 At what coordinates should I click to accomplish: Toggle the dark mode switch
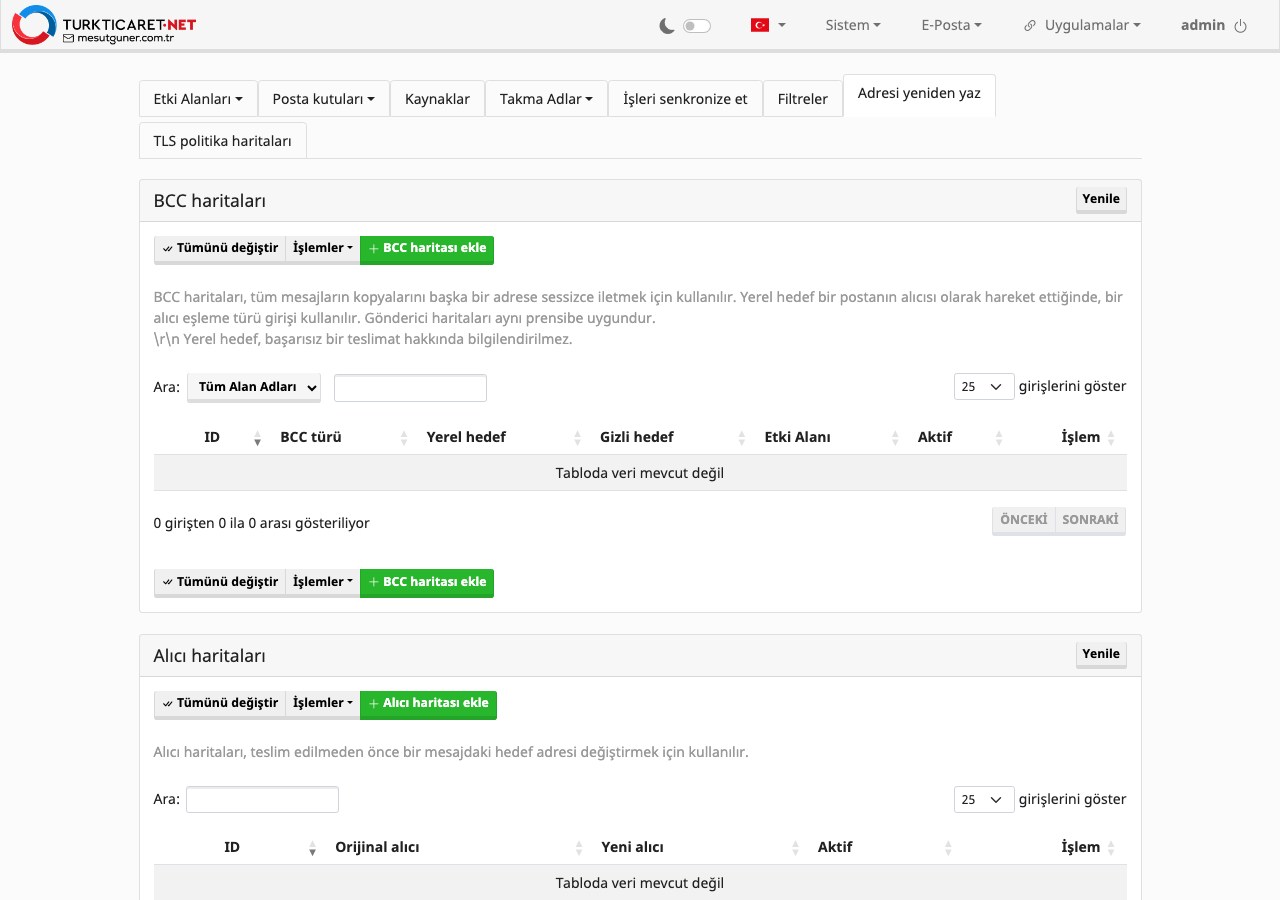(697, 26)
